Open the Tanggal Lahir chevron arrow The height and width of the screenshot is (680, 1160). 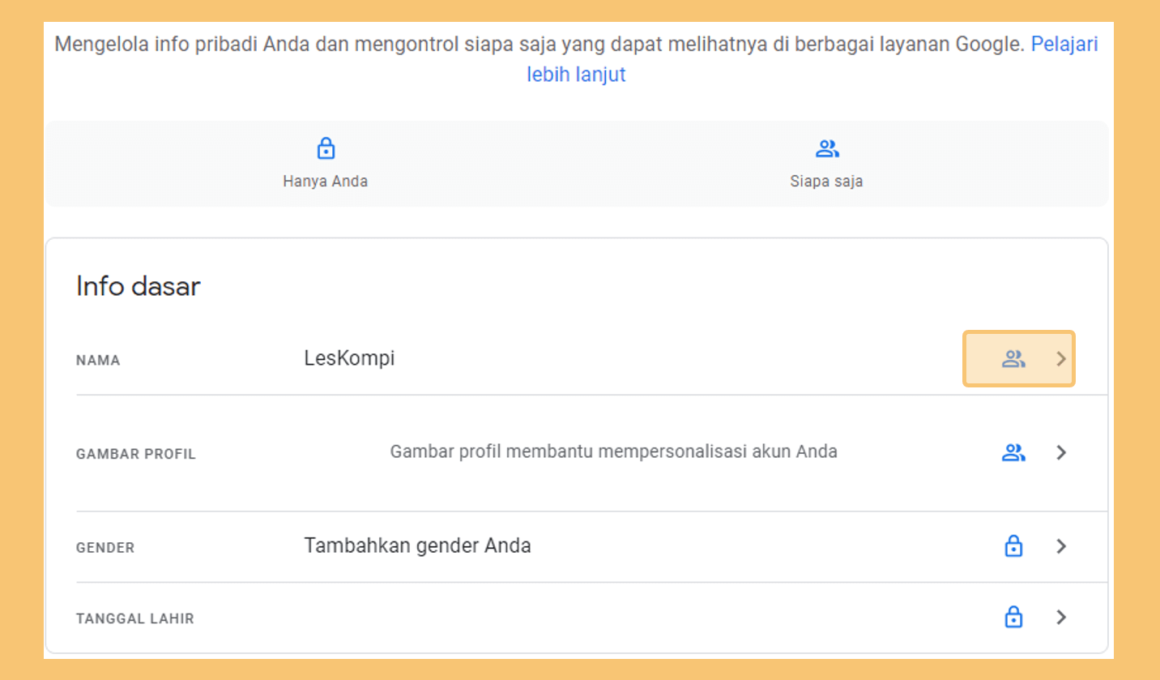click(1061, 616)
